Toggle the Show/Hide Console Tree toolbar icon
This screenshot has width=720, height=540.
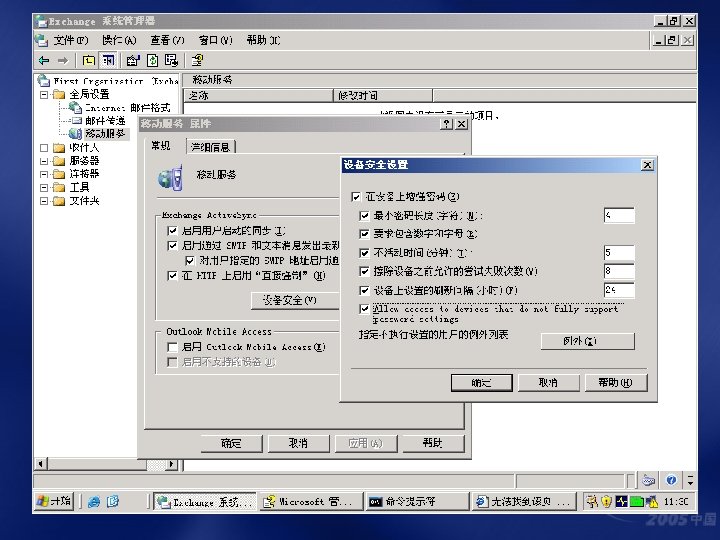pos(108,60)
